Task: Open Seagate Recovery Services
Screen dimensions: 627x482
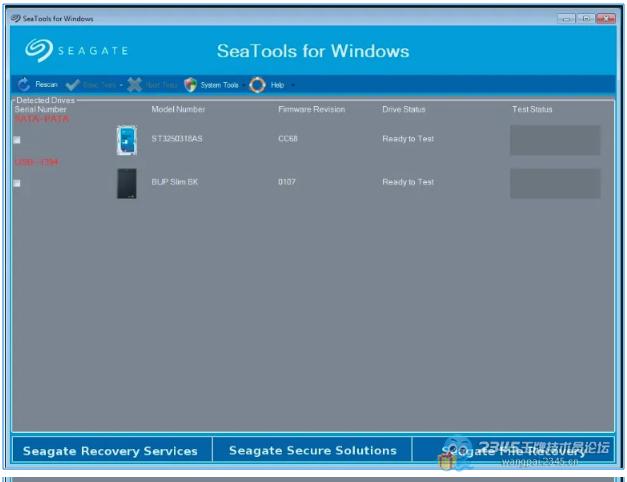Action: point(110,451)
